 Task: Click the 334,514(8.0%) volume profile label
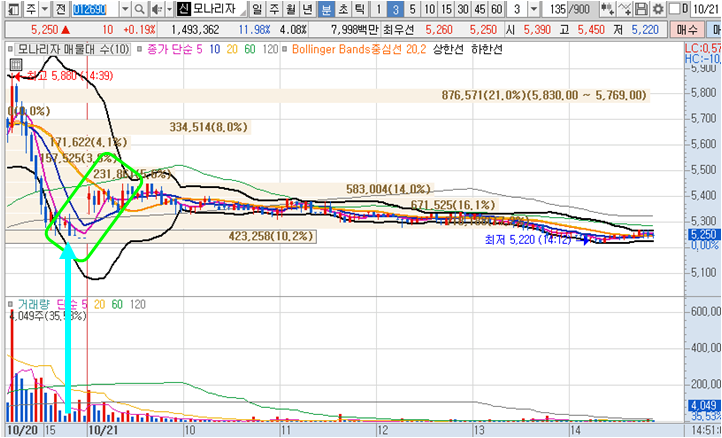click(209, 127)
